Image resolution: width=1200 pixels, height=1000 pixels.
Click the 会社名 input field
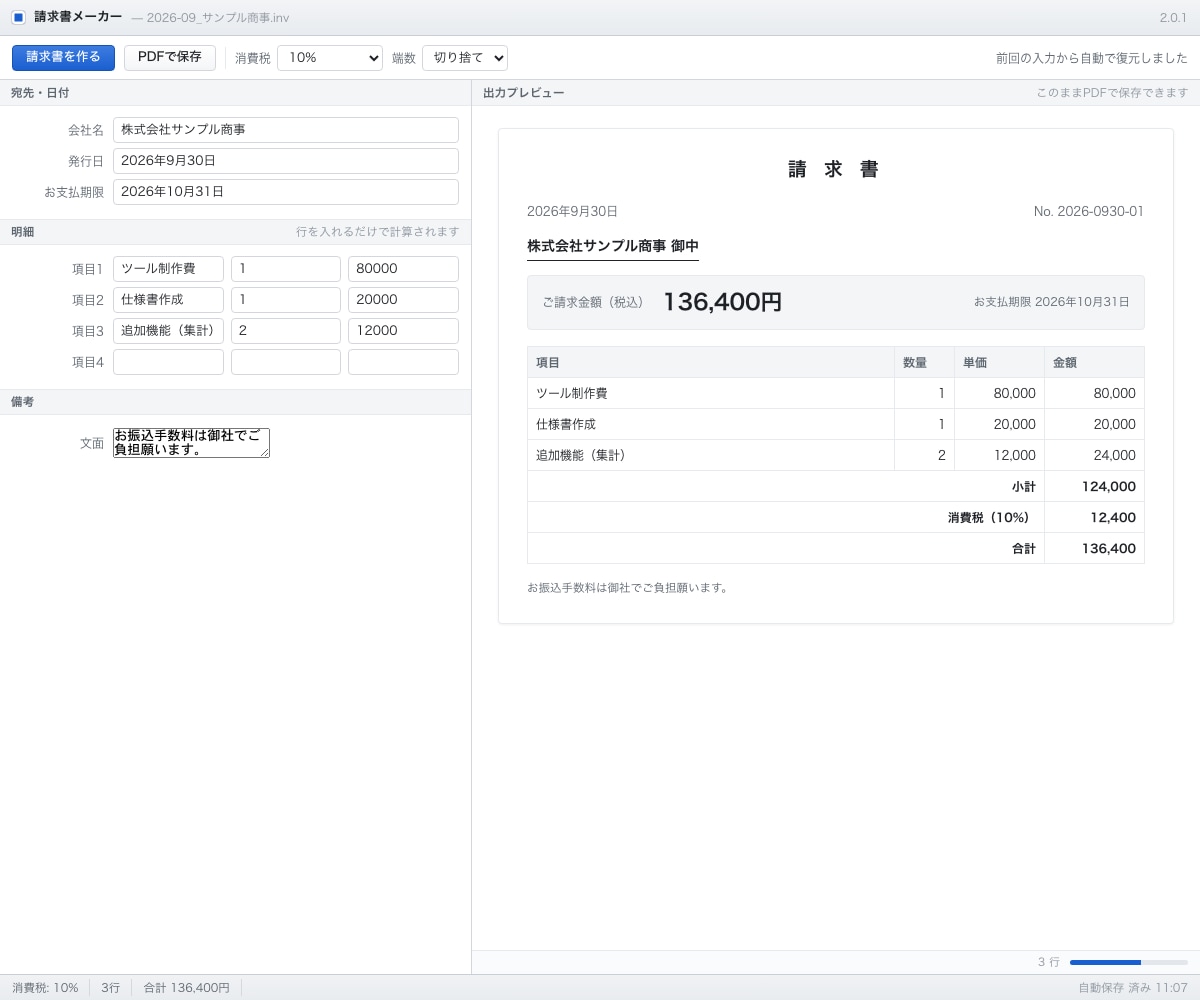286,130
